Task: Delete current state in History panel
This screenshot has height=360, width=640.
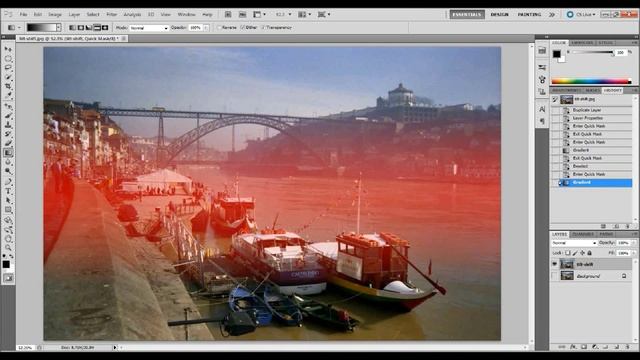Action: 628,226
